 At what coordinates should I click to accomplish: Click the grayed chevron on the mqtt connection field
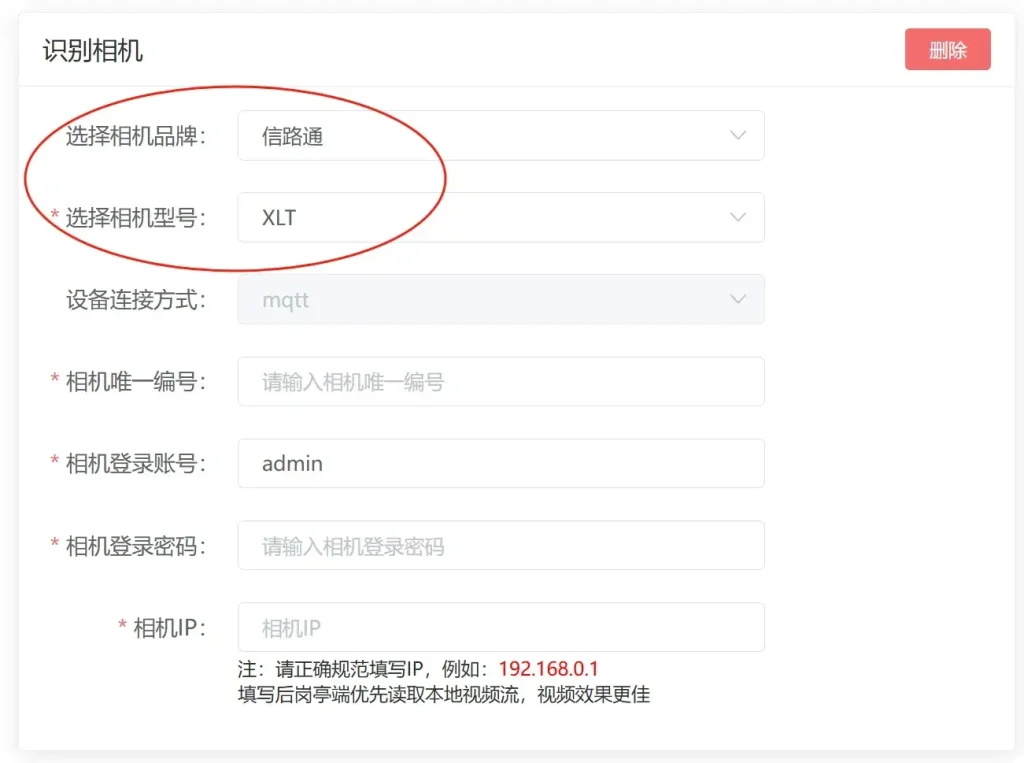point(738,299)
